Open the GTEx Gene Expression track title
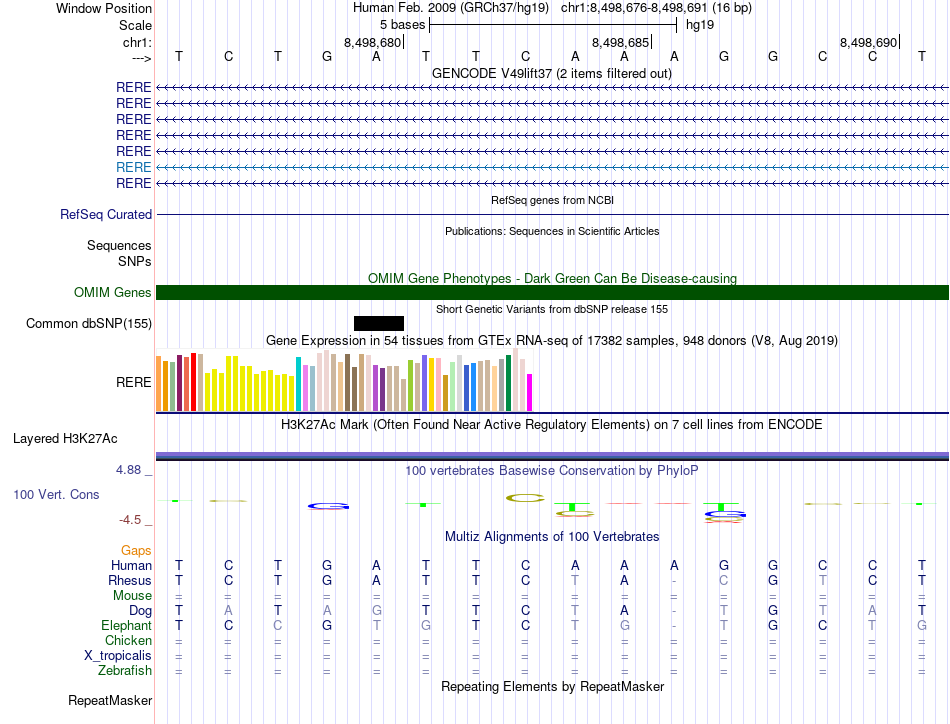 pyautogui.click(x=552, y=340)
